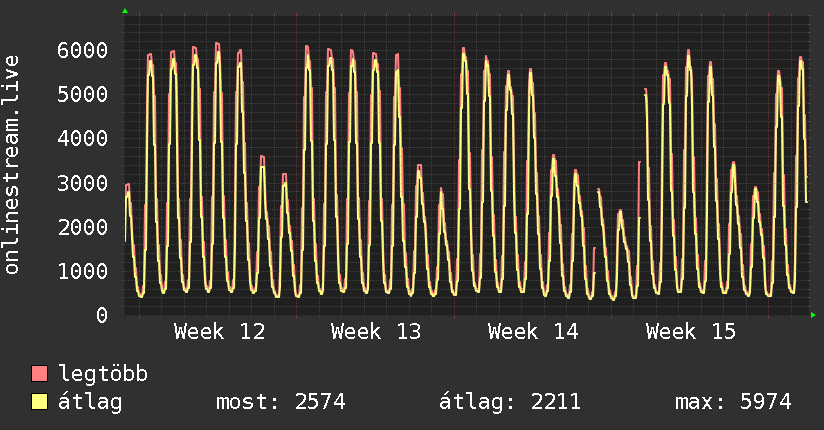The width and height of the screenshot is (824, 430).
Task: Click the 0 y-axis label
Action: click(x=102, y=315)
